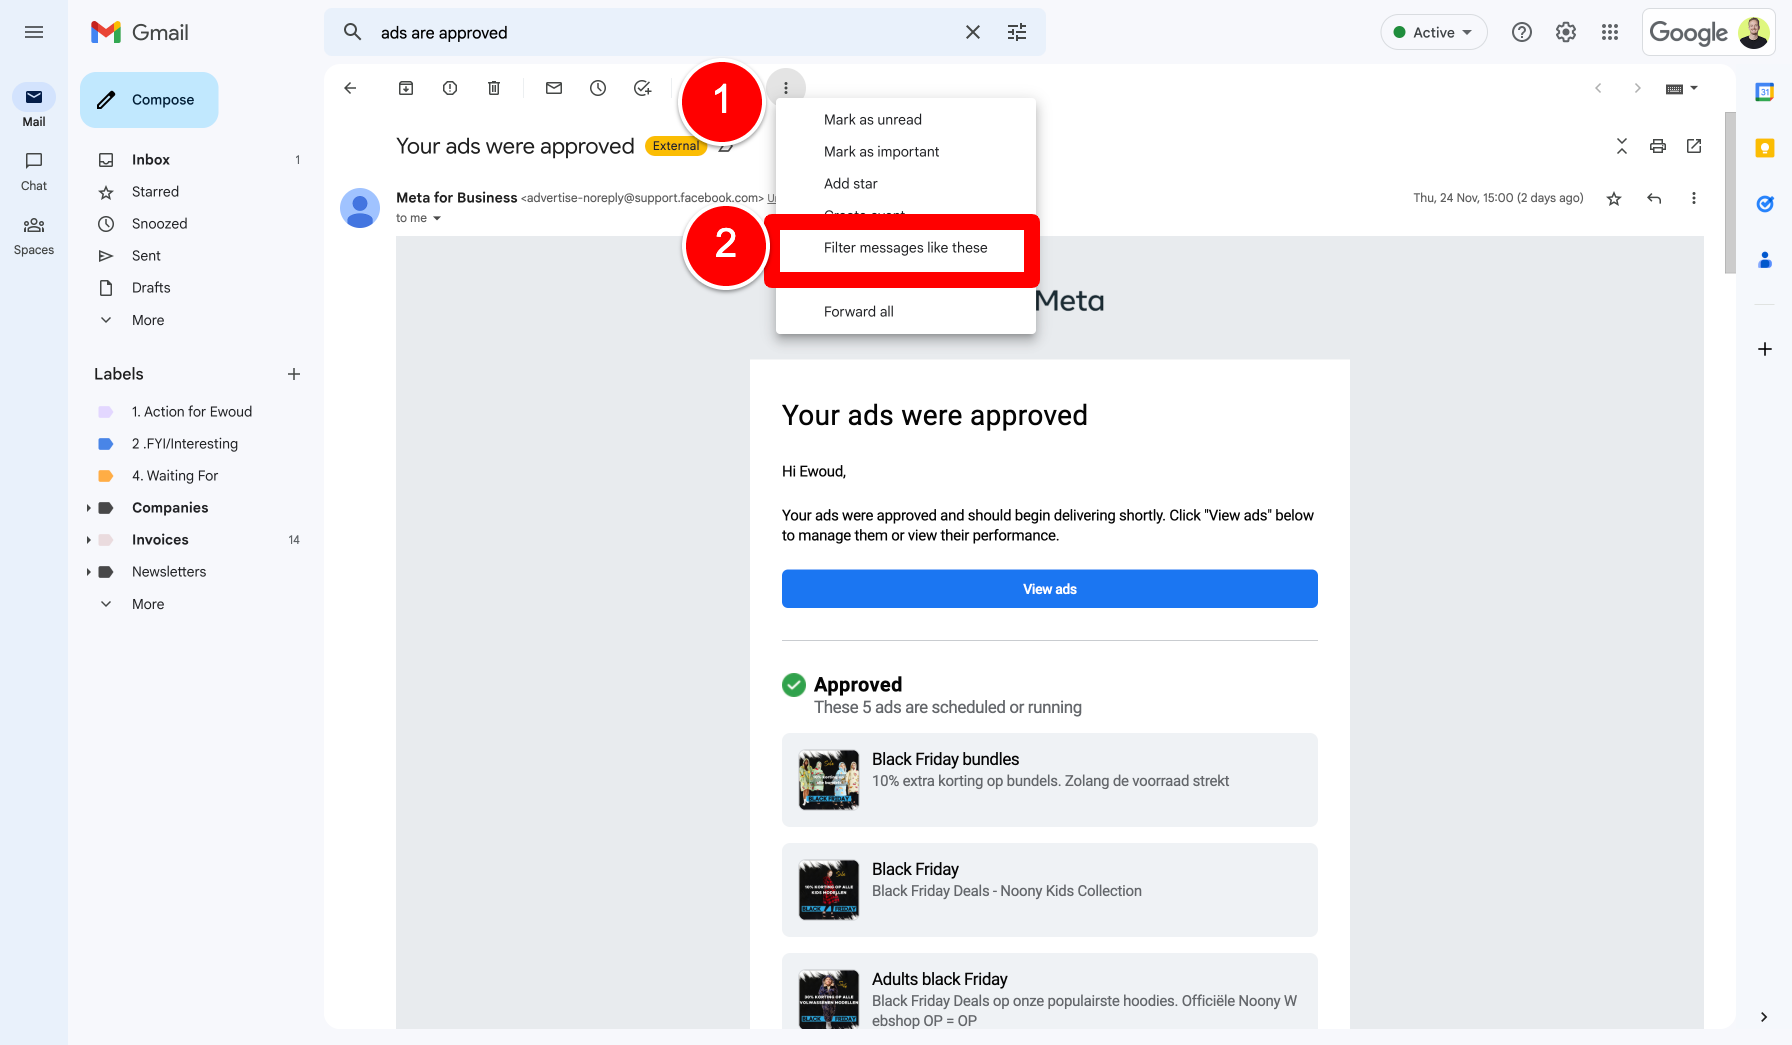The width and height of the screenshot is (1792, 1045).
Task: Open the Google account profile picture
Action: (1754, 32)
